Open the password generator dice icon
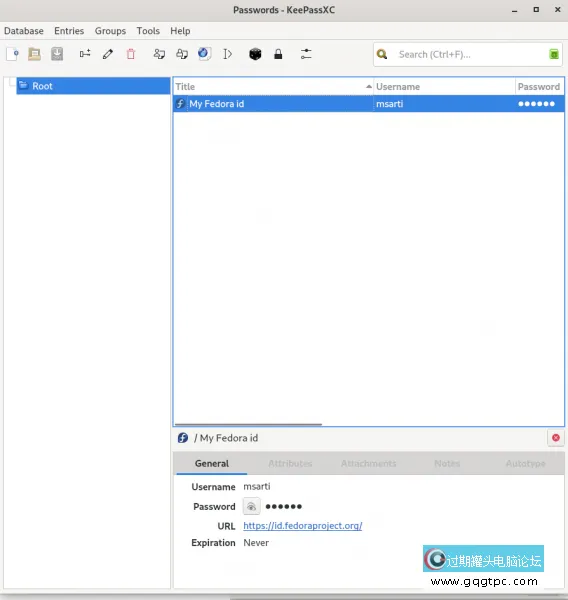 (255, 54)
